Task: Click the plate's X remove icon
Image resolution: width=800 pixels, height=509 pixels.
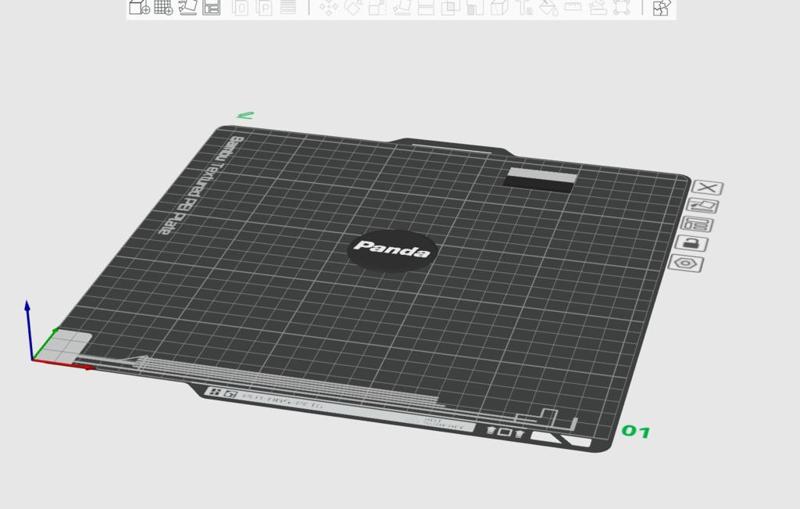Action: 707,188
